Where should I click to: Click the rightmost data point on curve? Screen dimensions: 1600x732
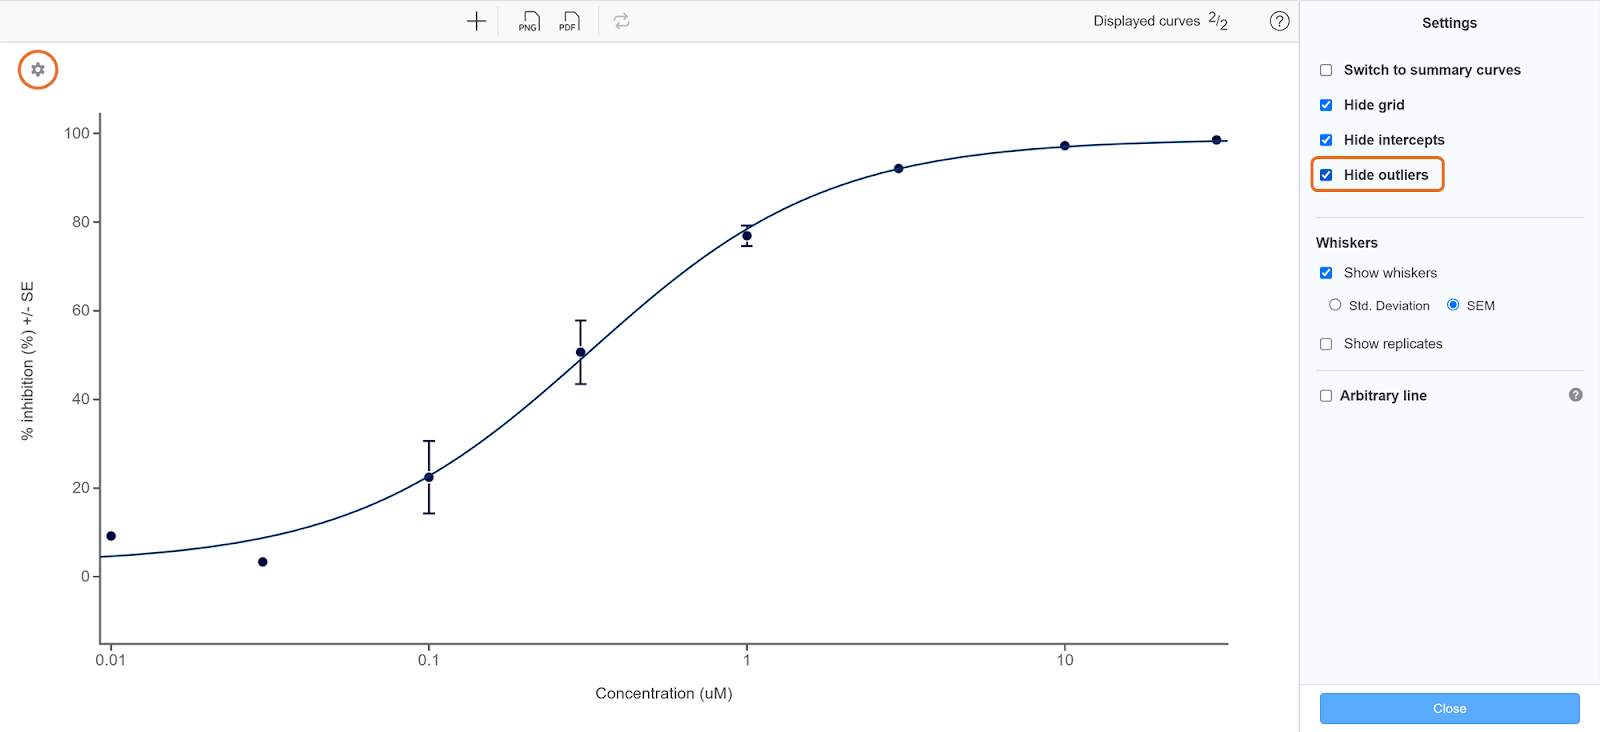(x=1216, y=140)
